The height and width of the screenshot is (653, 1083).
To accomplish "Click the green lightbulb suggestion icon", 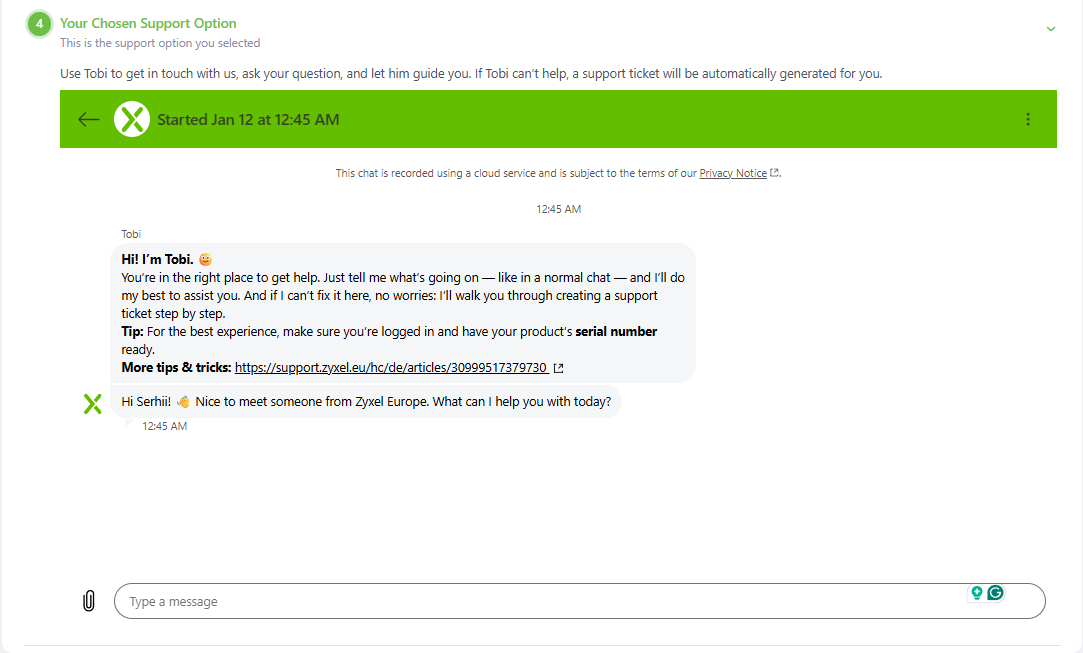I will click(x=977, y=593).
